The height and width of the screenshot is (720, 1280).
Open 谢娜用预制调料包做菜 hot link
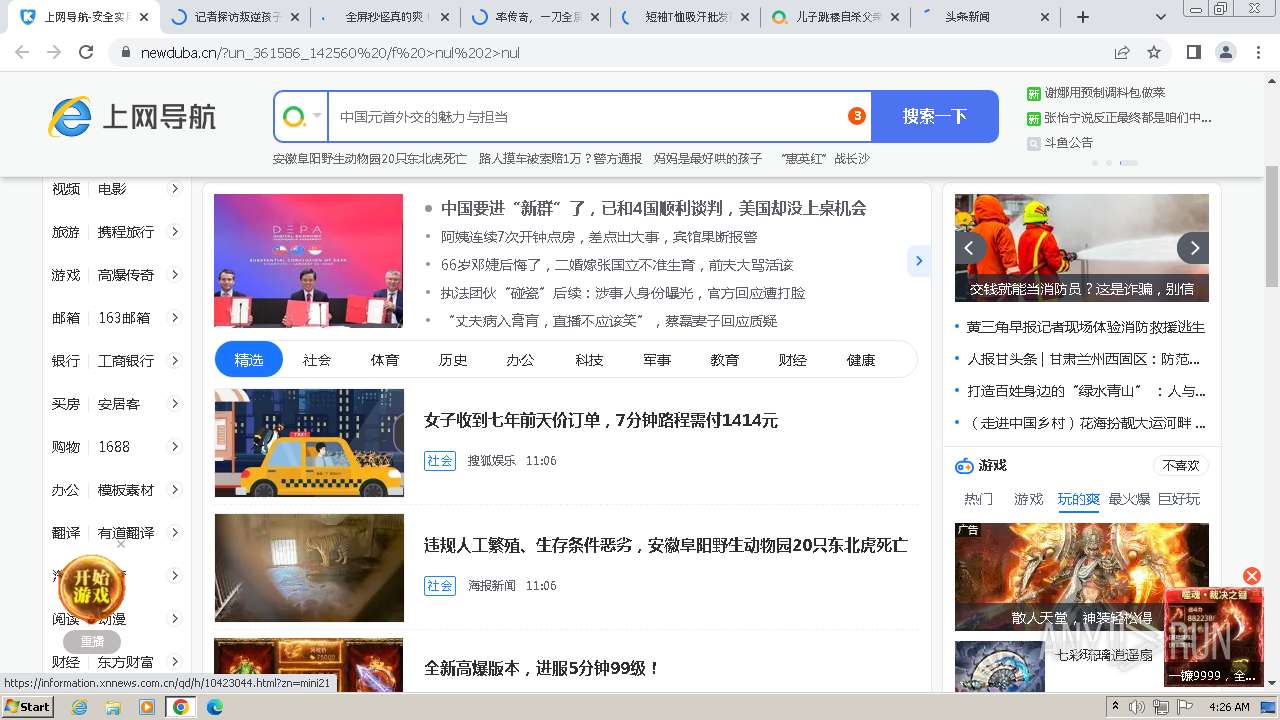coord(1105,92)
